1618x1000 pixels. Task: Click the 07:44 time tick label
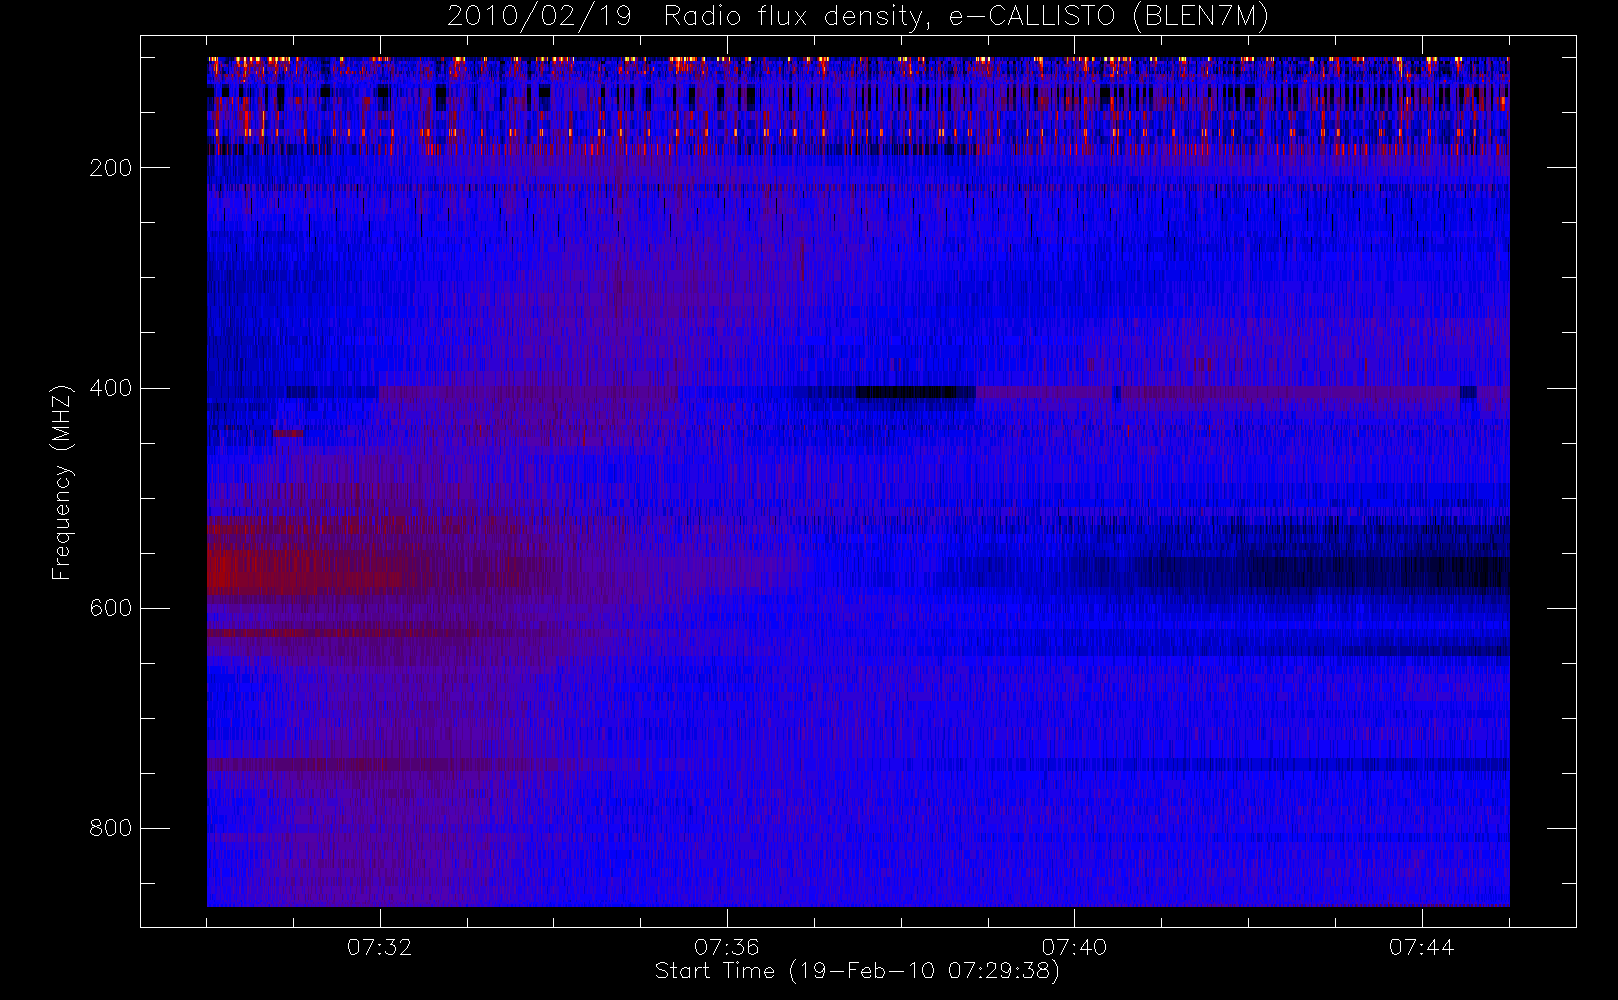click(1421, 947)
